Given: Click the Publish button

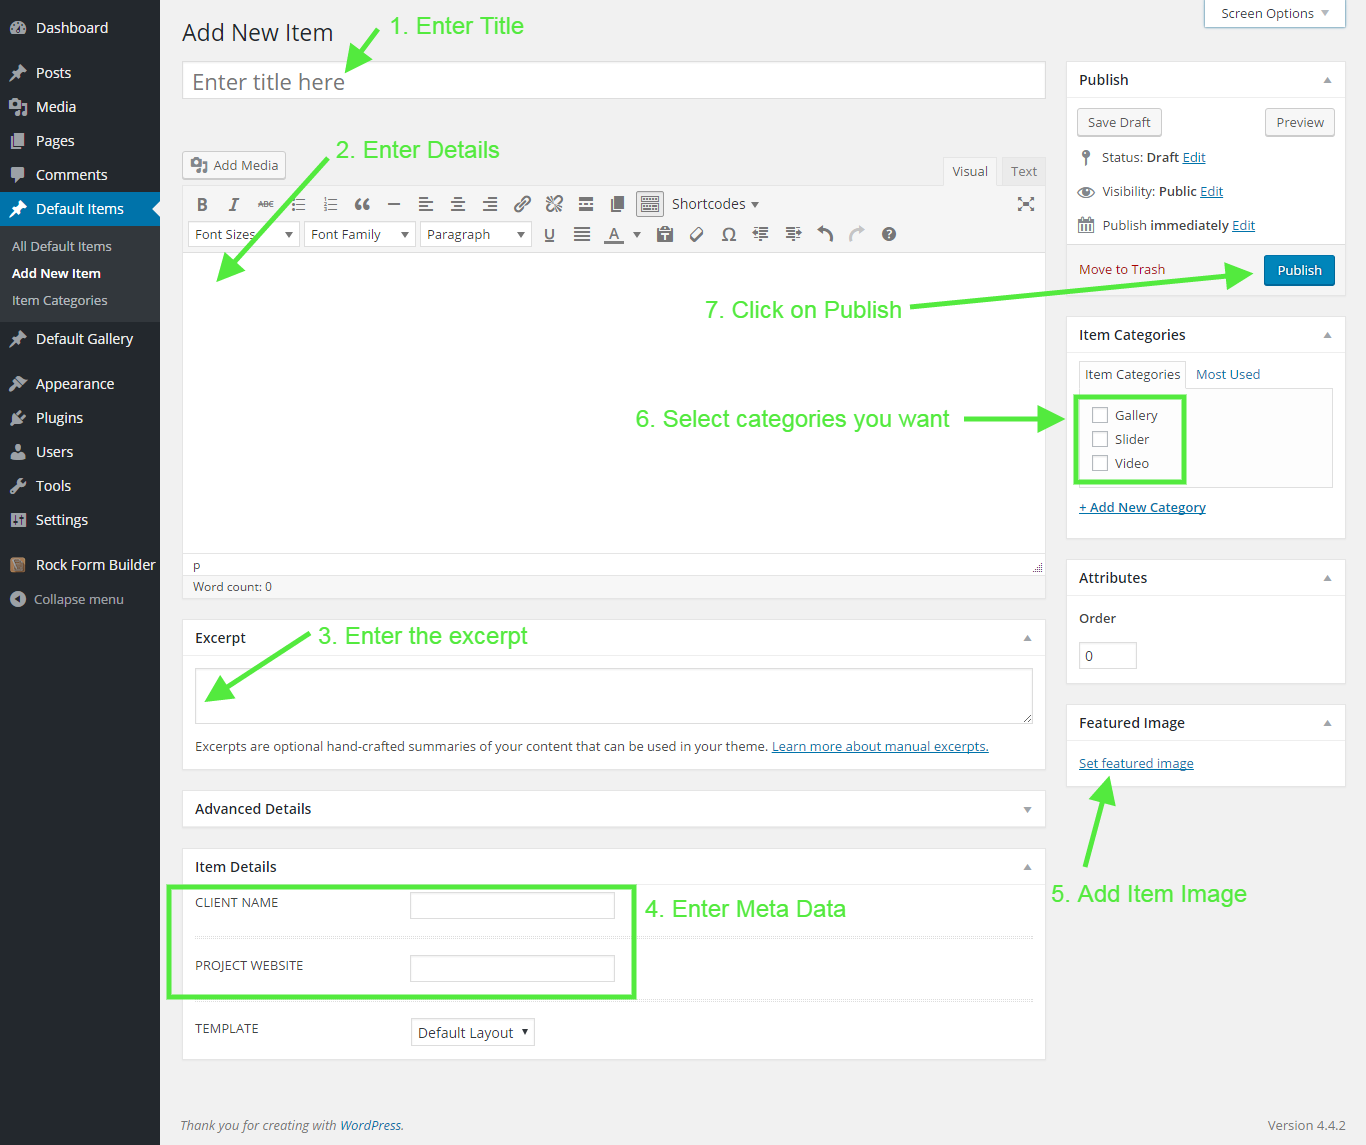Looking at the screenshot, I should (1298, 270).
